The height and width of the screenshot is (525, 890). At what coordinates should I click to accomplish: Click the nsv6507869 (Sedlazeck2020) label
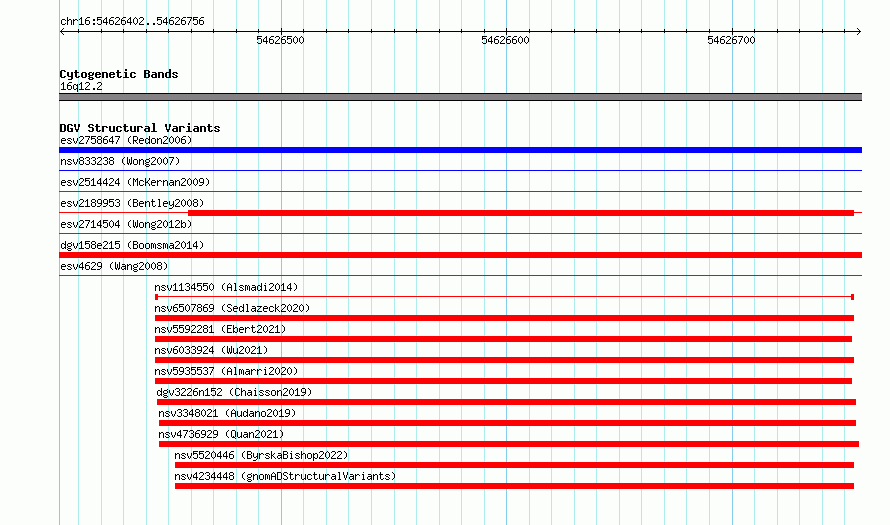(232, 308)
